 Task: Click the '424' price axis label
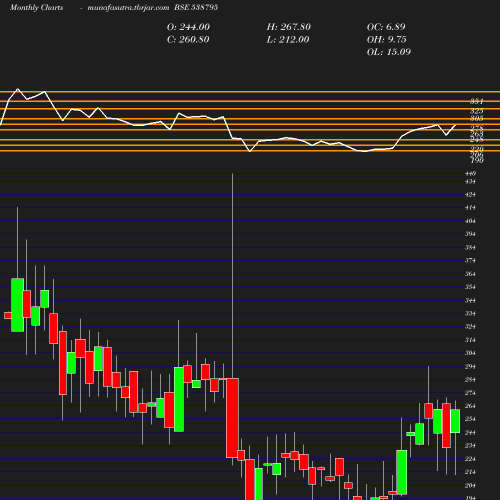[x=470, y=195]
